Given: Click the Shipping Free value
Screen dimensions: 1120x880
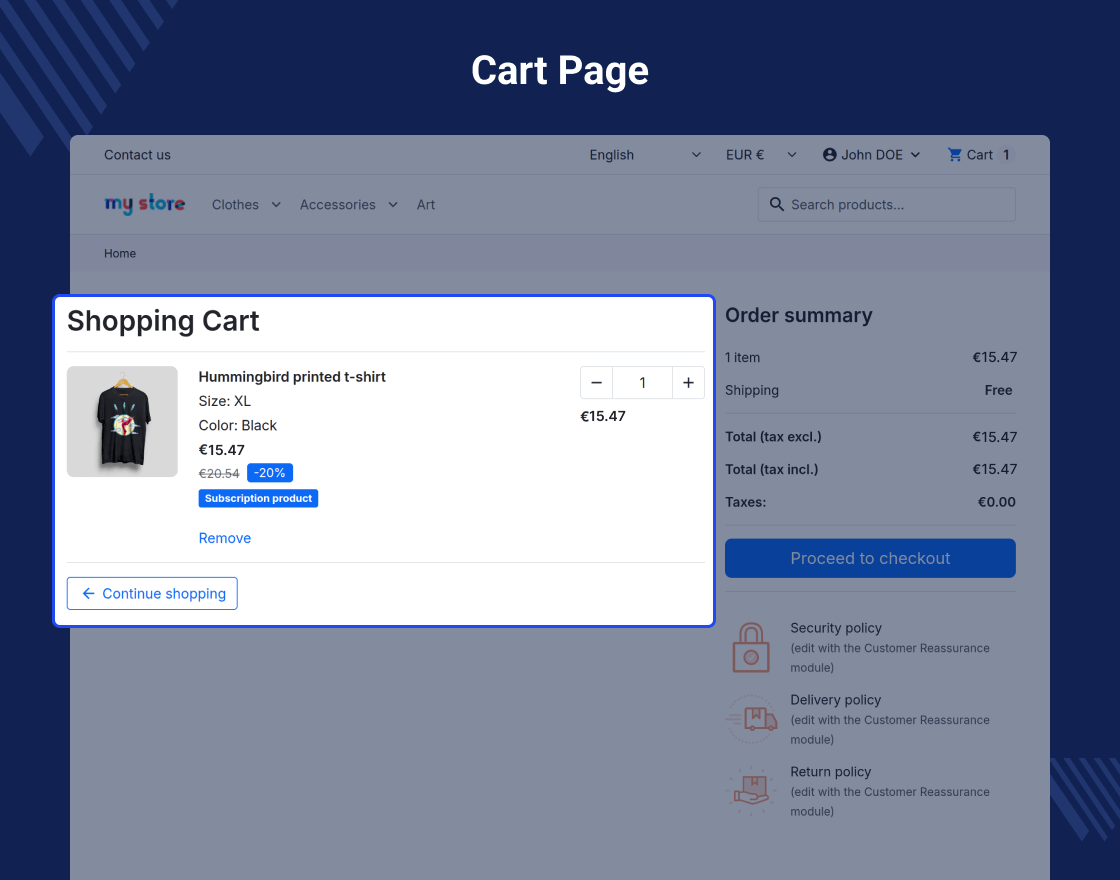Looking at the screenshot, I should 998,390.
